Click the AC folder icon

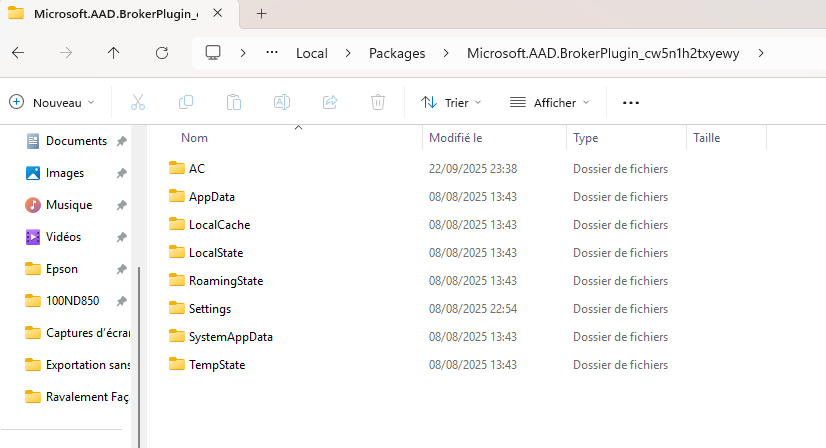(x=176, y=168)
